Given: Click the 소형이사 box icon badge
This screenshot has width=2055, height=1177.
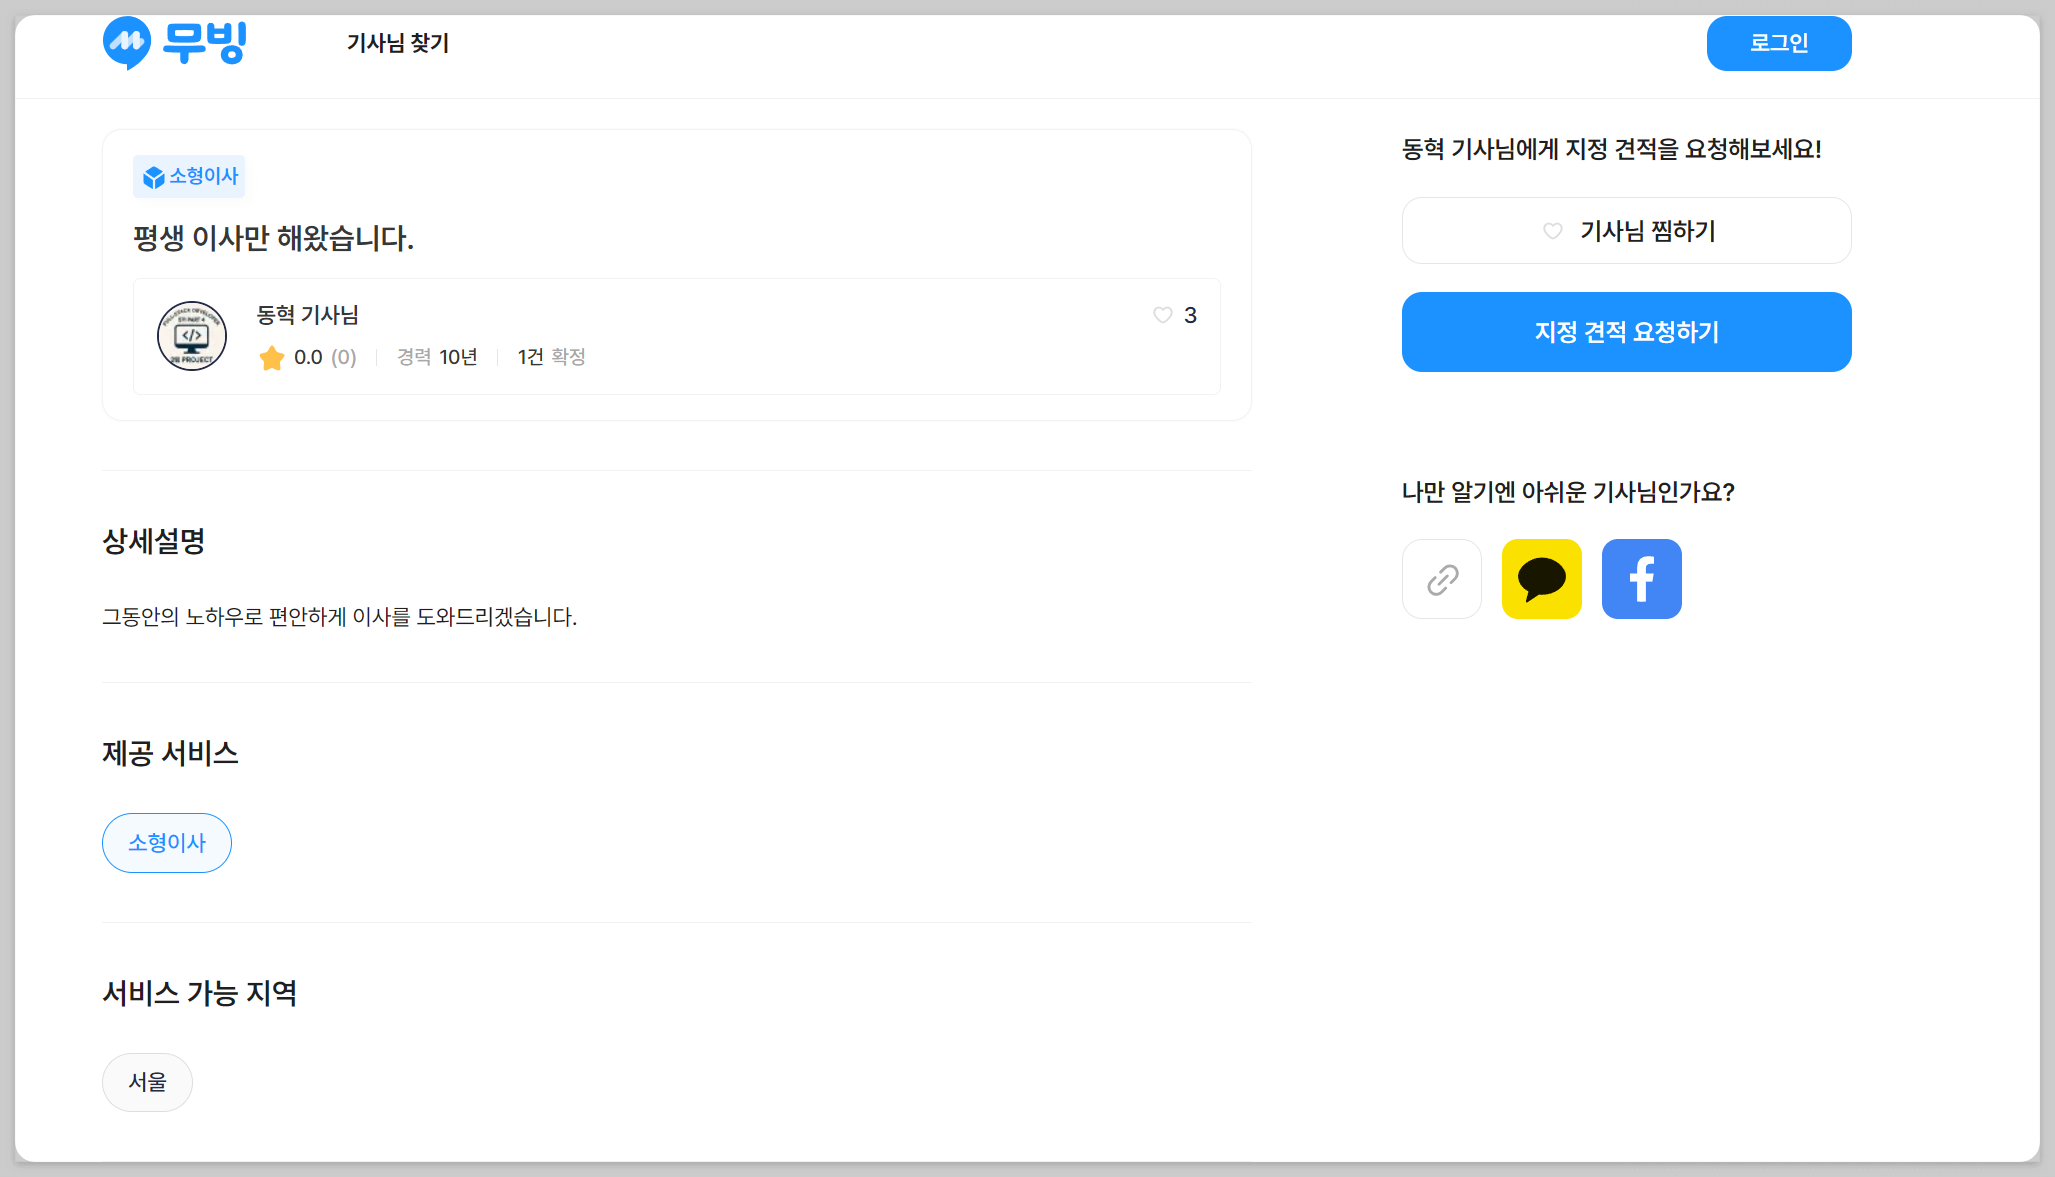Looking at the screenshot, I should [153, 178].
